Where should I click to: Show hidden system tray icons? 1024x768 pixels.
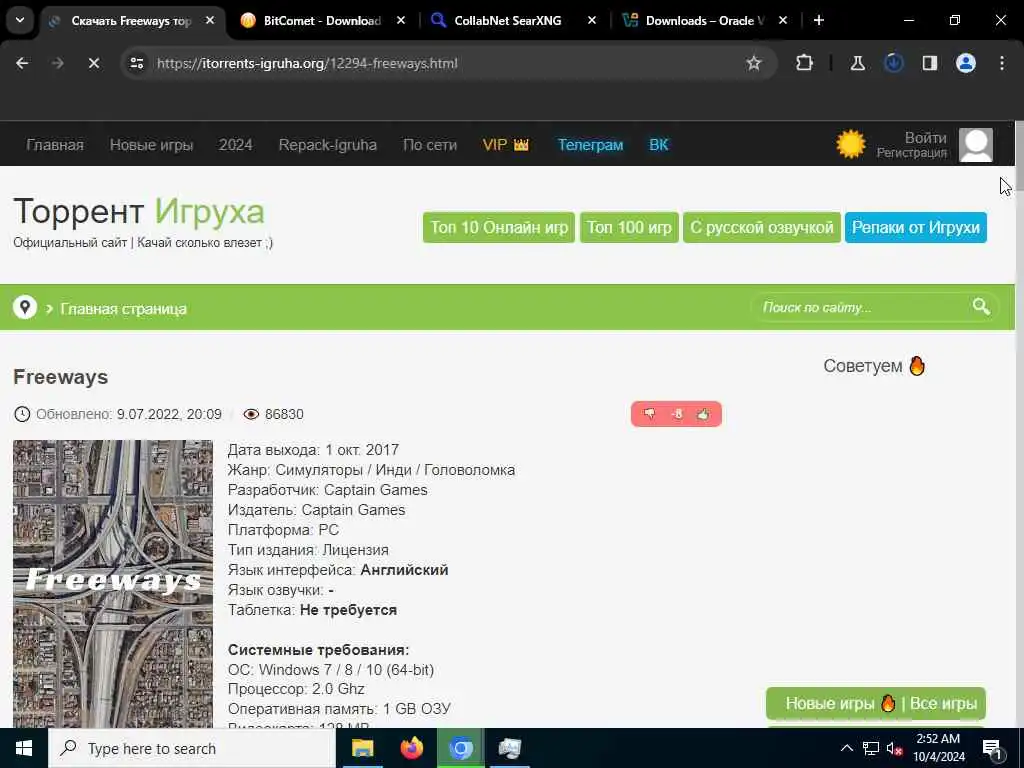[846, 748]
